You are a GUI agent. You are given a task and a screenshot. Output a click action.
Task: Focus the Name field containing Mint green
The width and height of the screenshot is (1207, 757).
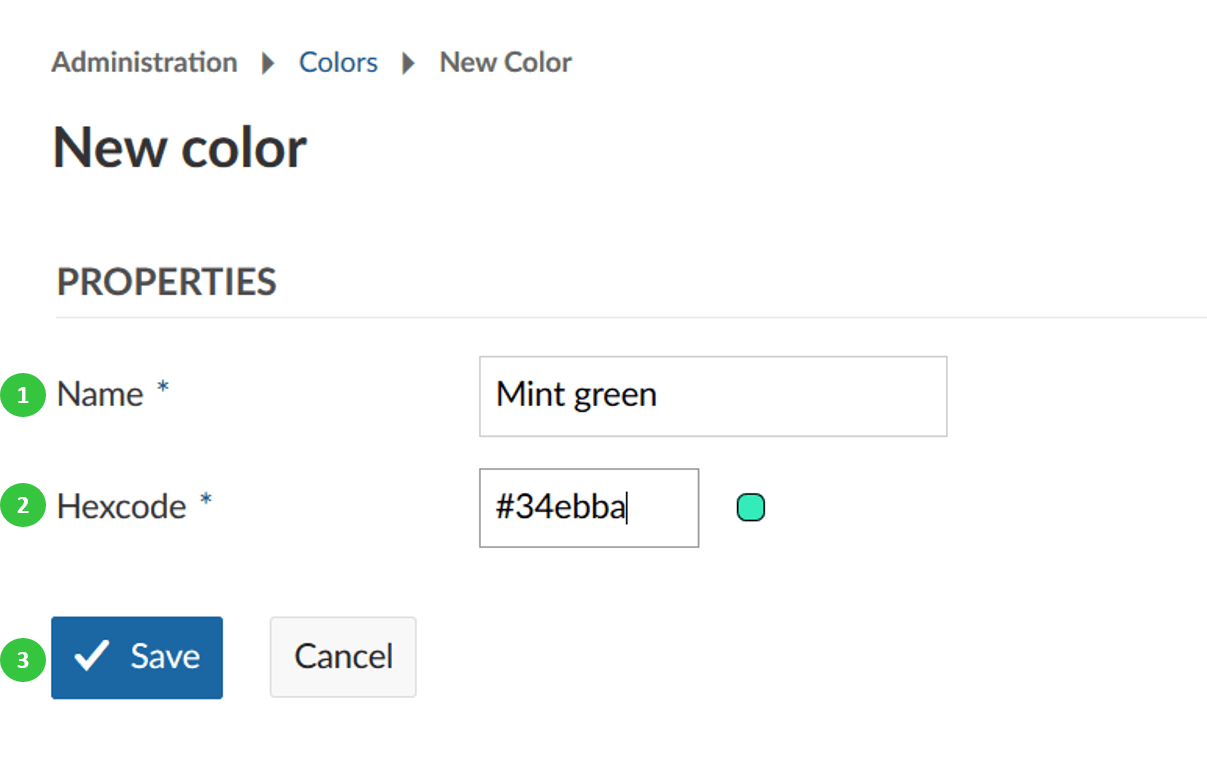712,396
